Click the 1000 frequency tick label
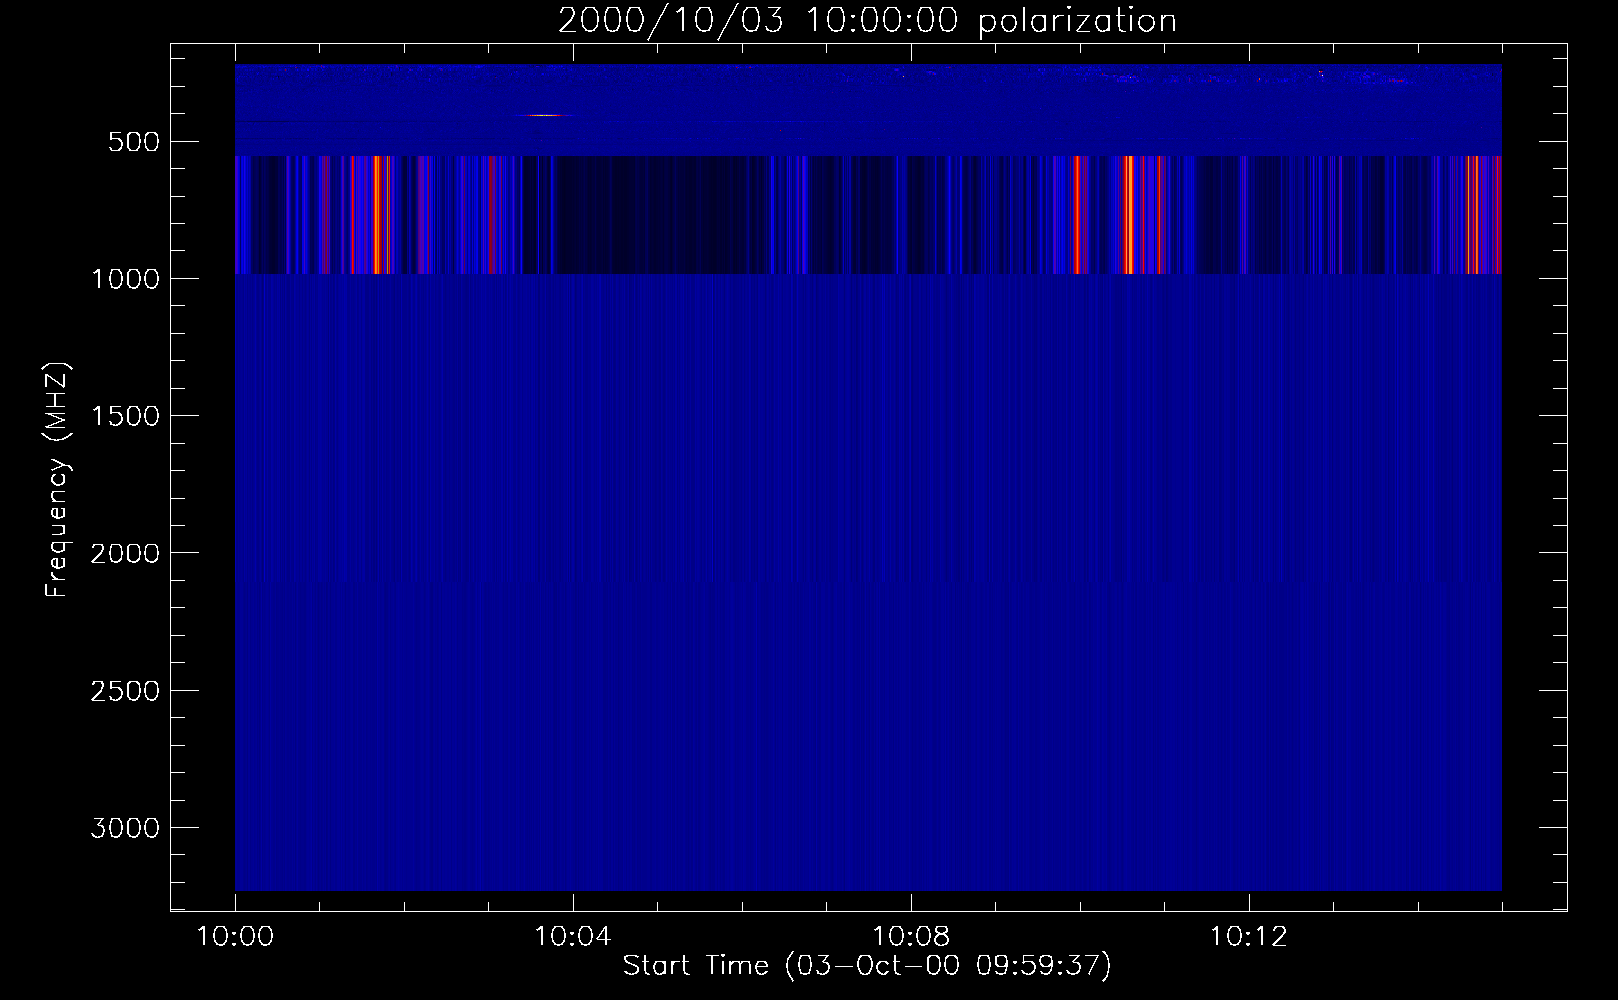 click(x=124, y=279)
